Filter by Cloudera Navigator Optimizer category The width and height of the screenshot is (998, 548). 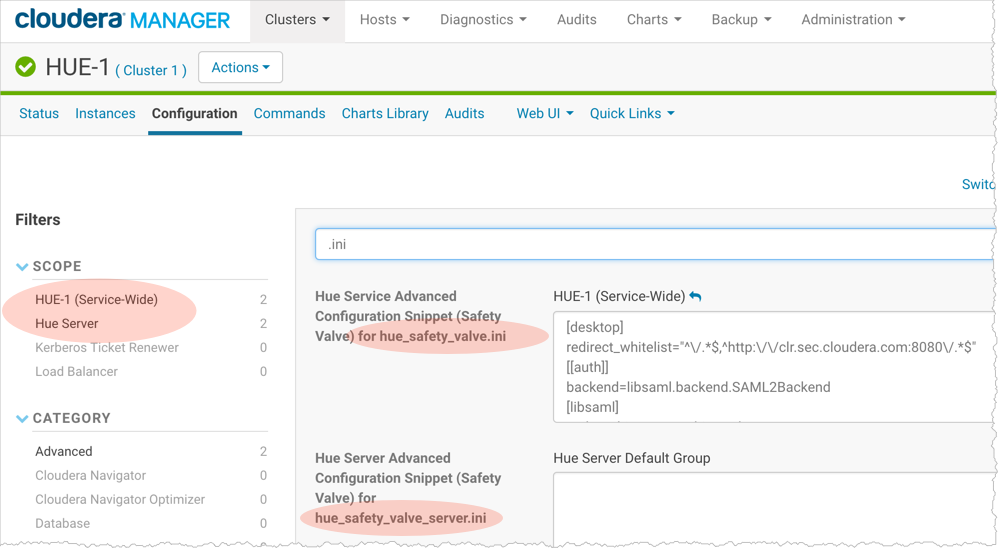click(x=120, y=500)
